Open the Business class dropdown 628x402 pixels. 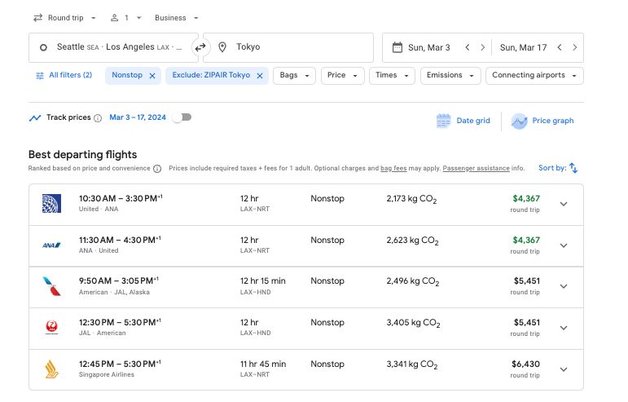click(176, 18)
